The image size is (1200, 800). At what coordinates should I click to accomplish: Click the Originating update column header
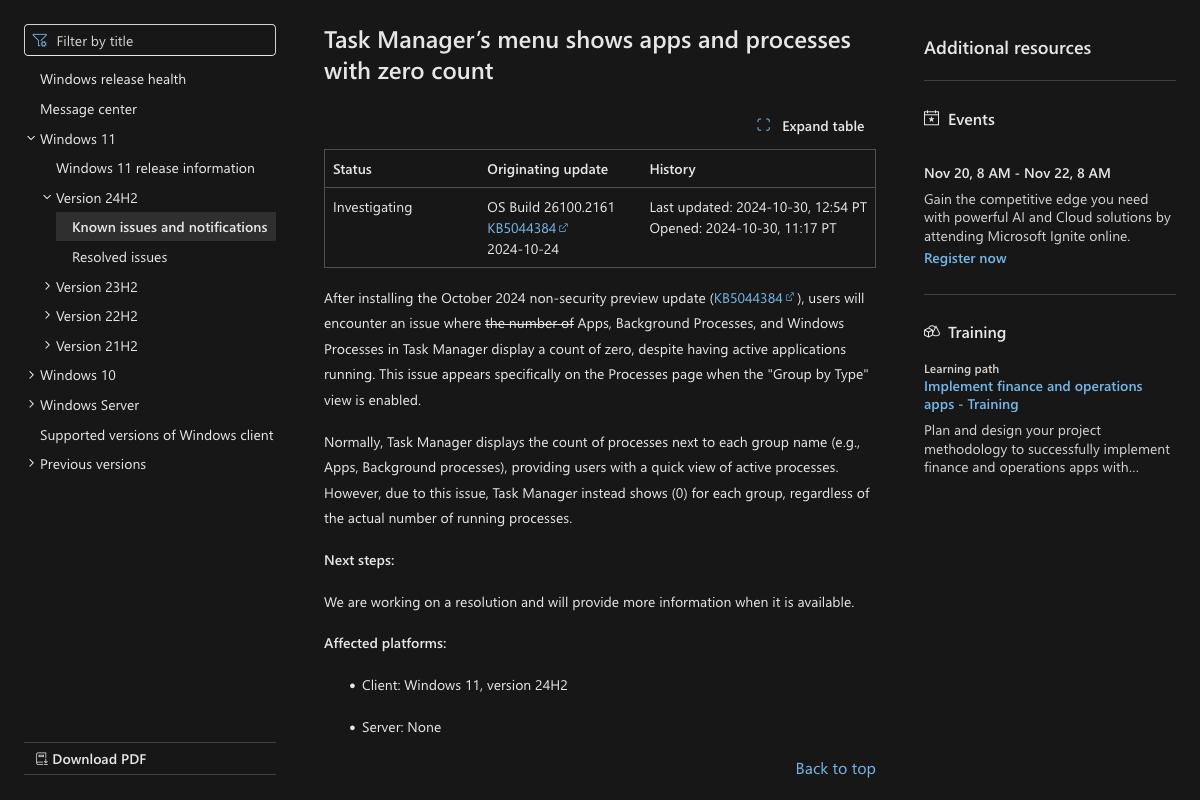[547, 169]
